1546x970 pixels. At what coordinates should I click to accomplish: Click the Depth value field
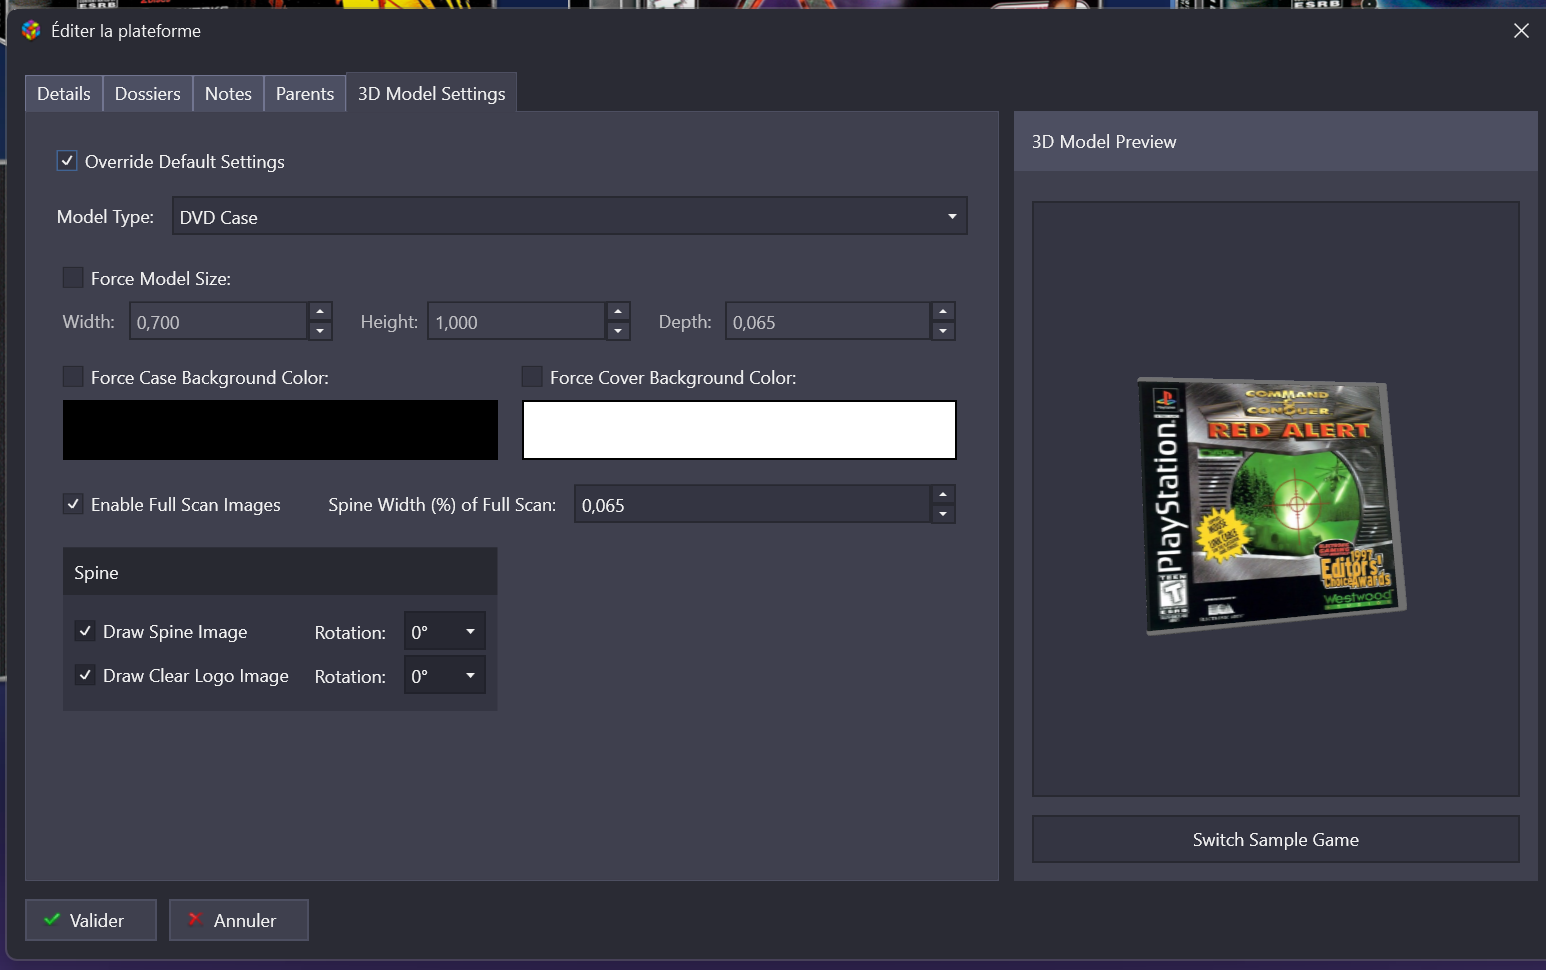coord(828,322)
